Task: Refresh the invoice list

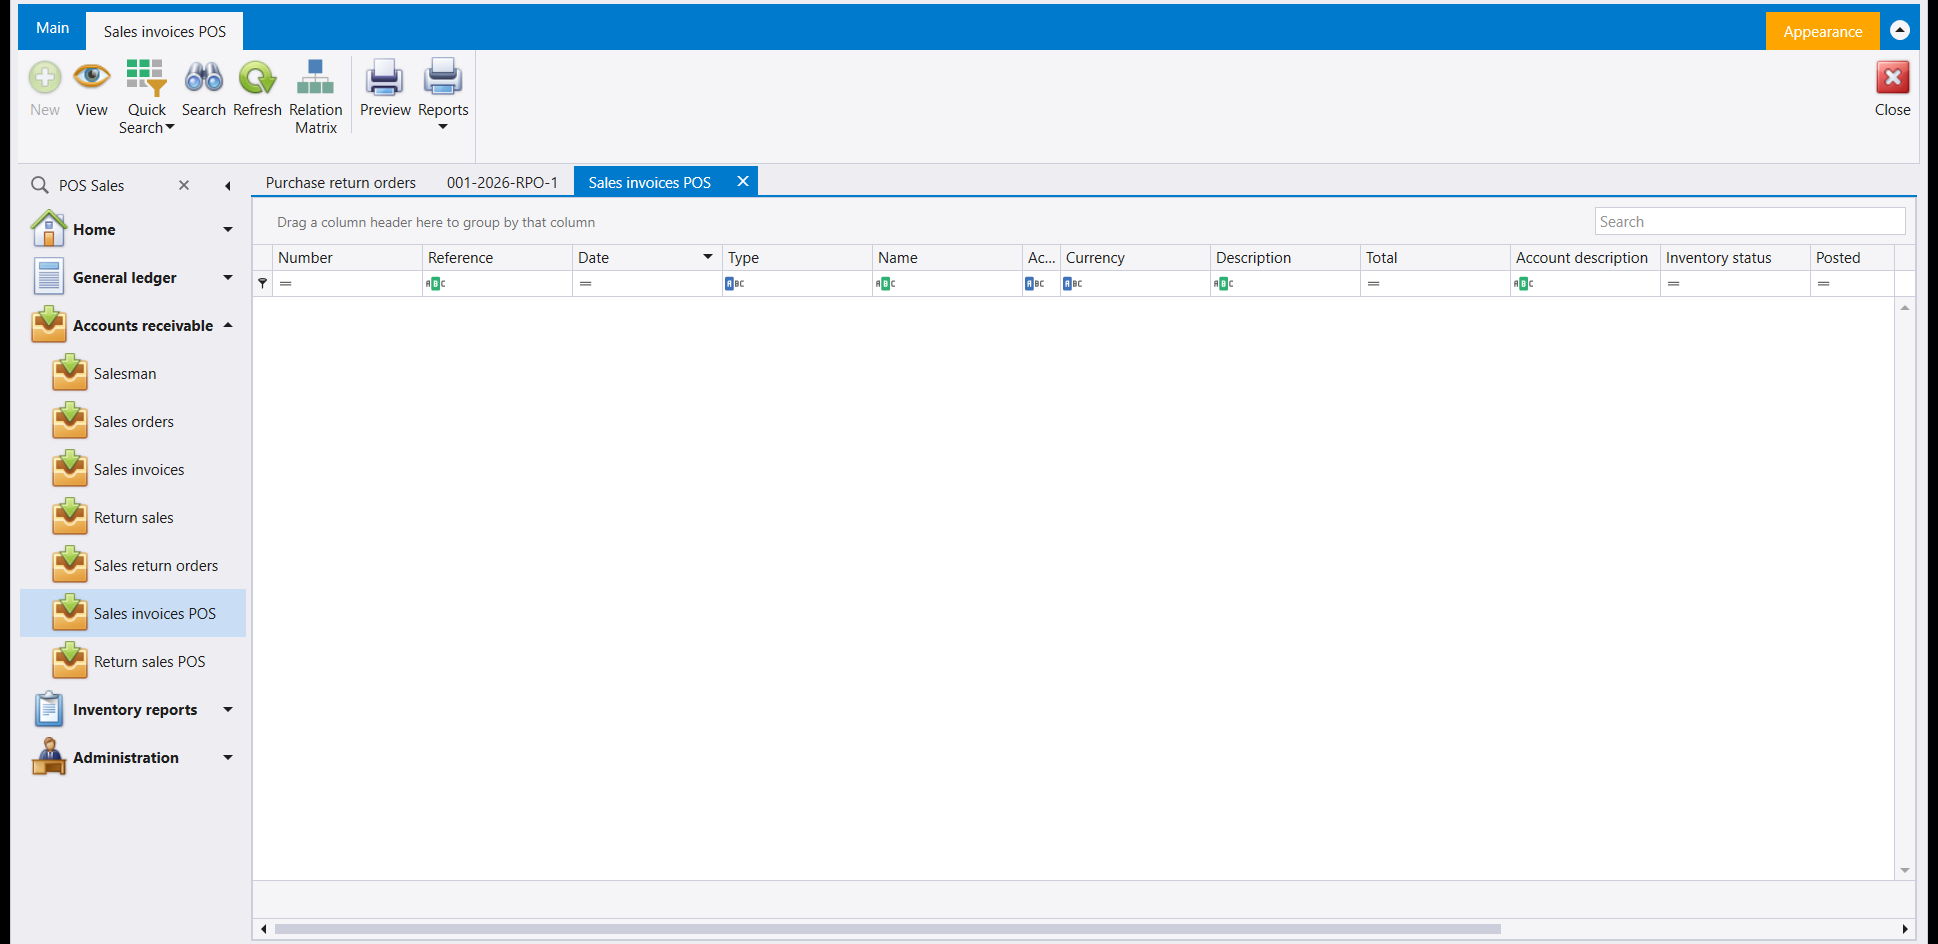Action: coord(257,78)
